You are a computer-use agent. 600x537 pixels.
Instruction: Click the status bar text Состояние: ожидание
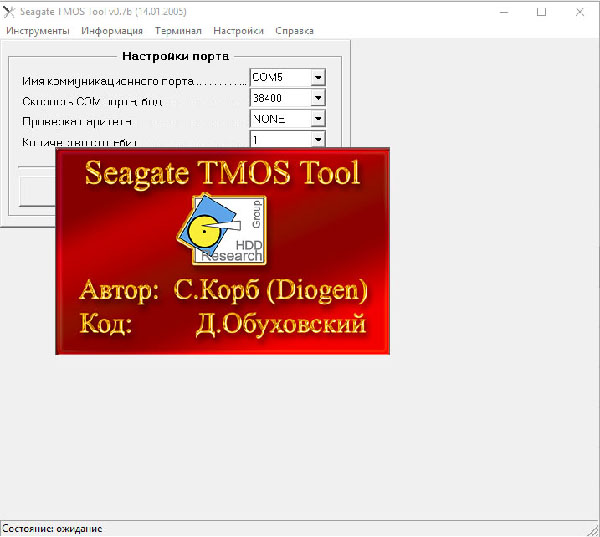pyautogui.click(x=52, y=529)
